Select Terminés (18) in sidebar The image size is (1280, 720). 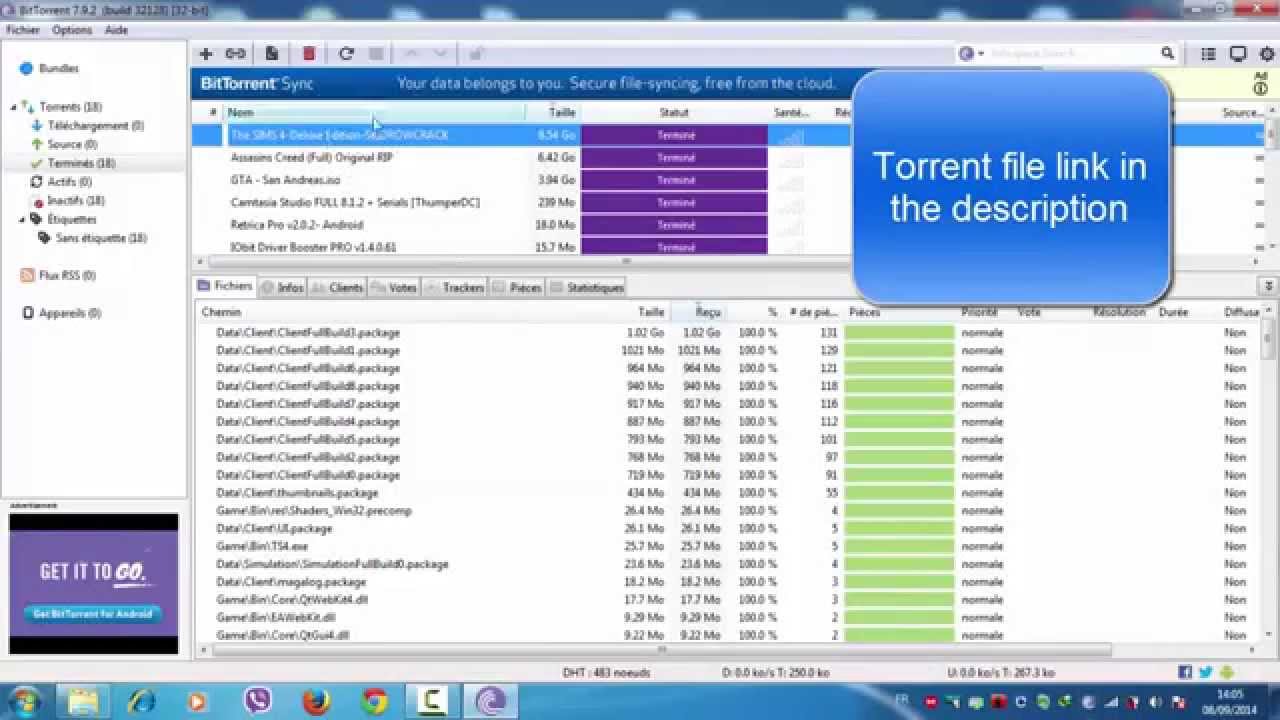coord(81,163)
